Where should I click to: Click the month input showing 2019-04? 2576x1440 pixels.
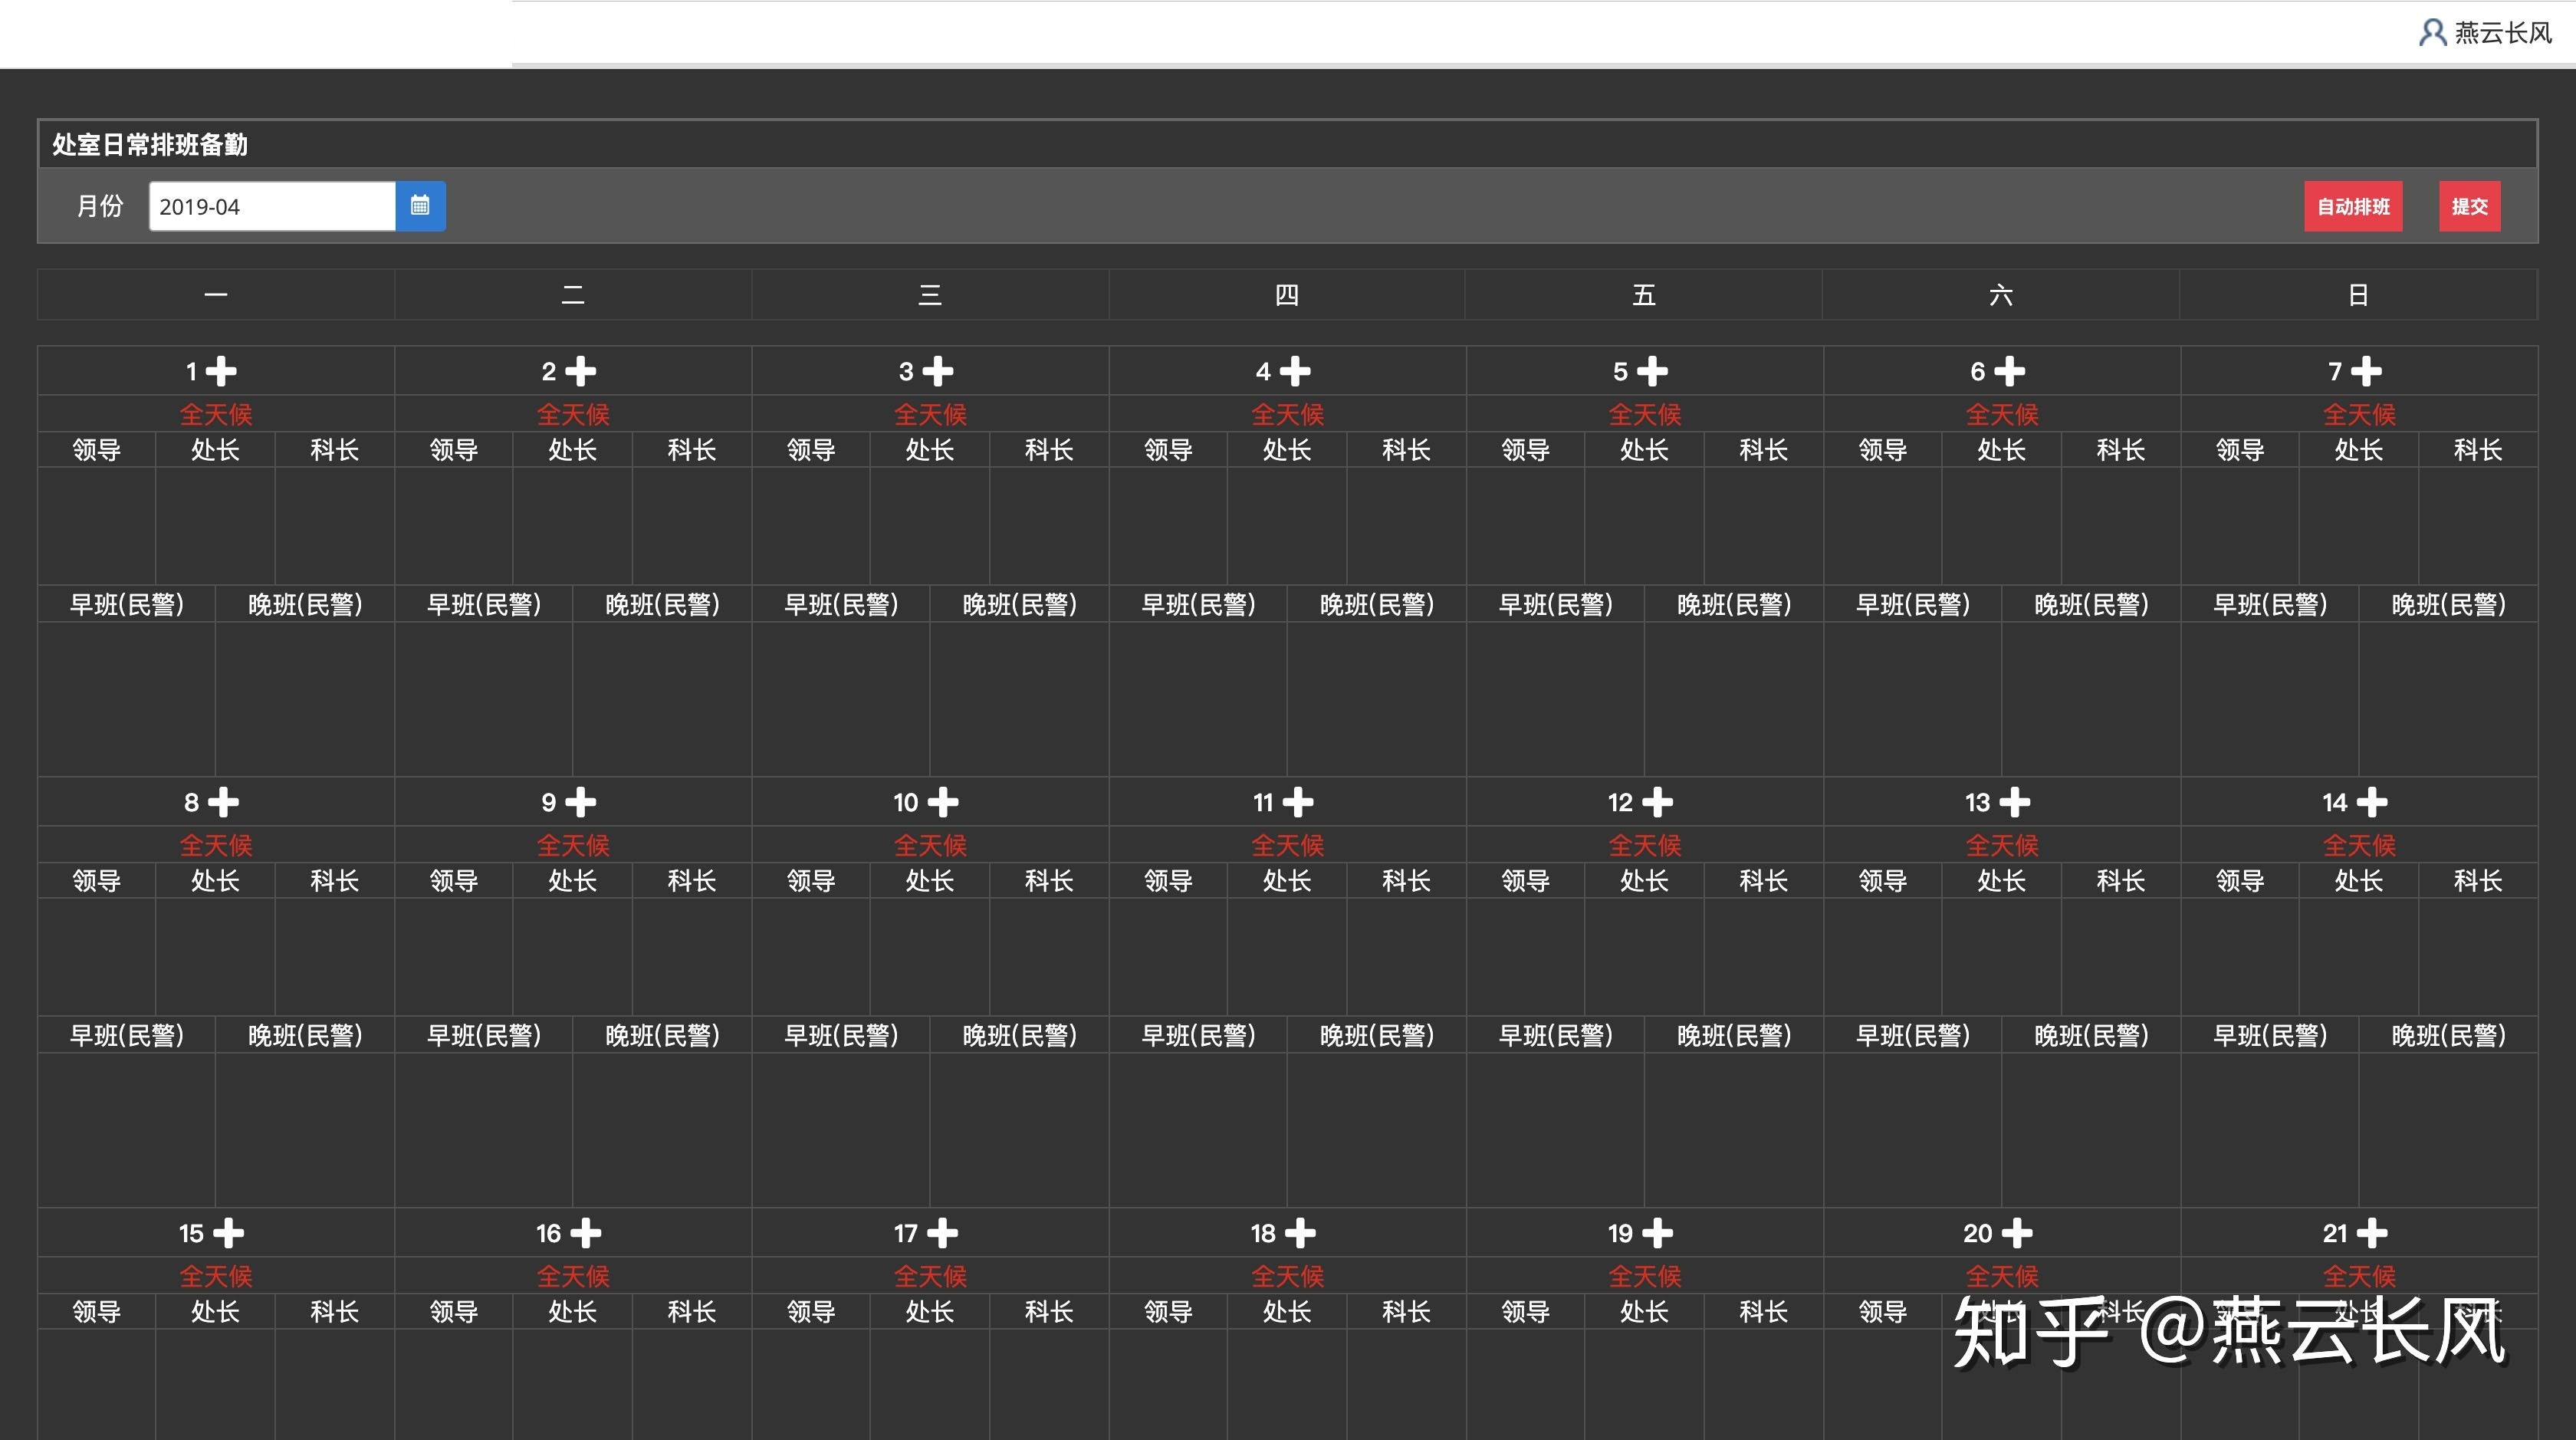pos(271,206)
